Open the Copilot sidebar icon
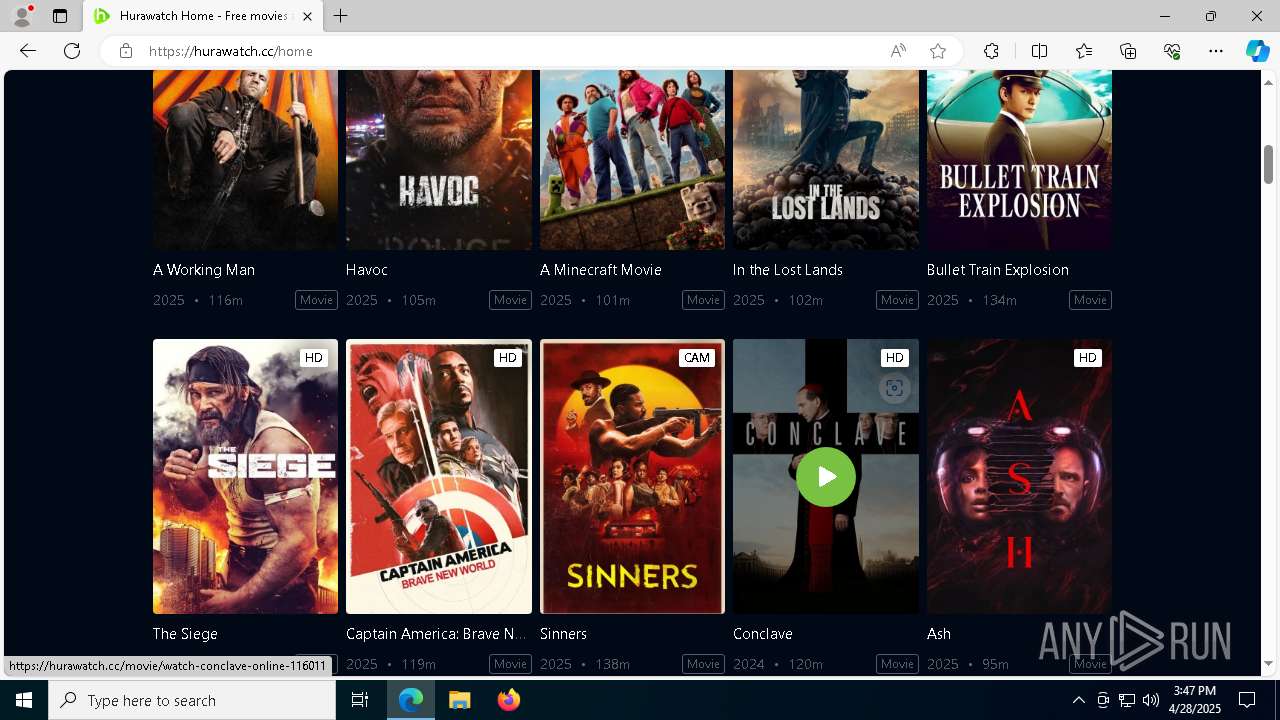The height and width of the screenshot is (720, 1280). (1257, 51)
